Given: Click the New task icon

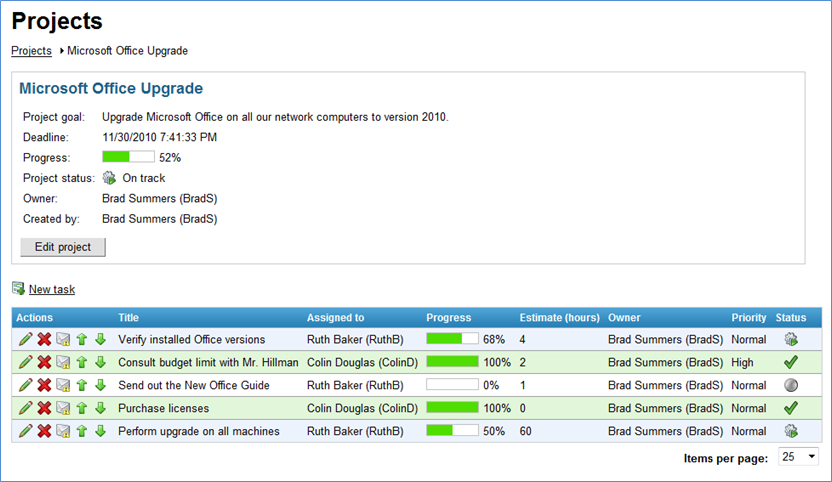Looking at the screenshot, I should pyautogui.click(x=19, y=288).
